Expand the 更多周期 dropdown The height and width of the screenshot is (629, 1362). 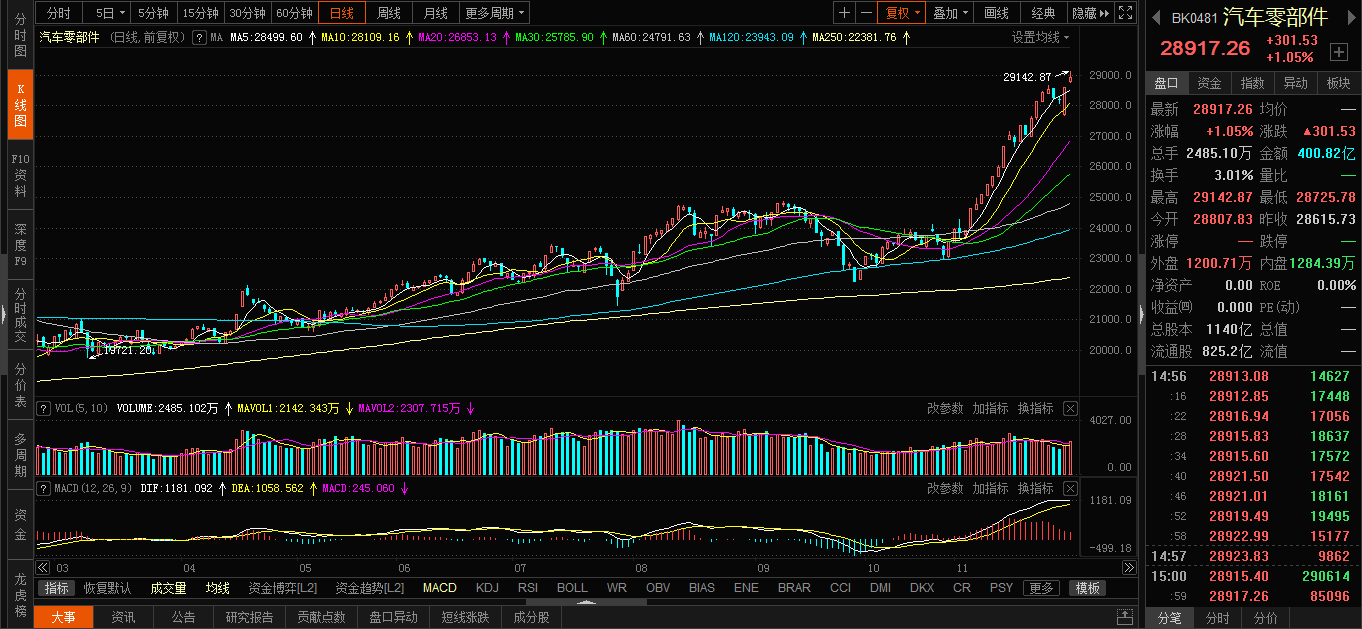(x=495, y=13)
